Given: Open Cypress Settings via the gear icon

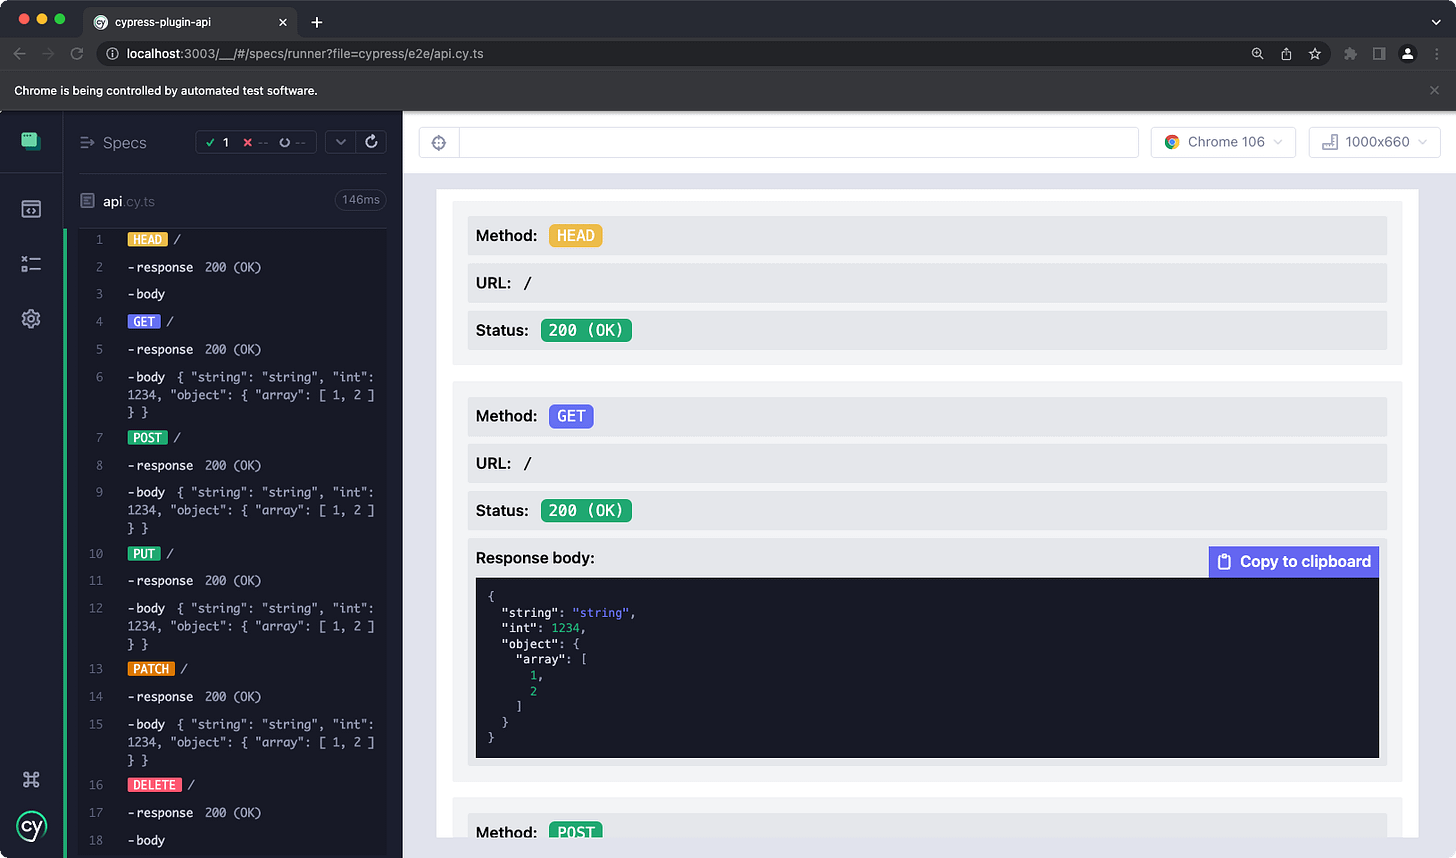Looking at the screenshot, I should coord(31,318).
